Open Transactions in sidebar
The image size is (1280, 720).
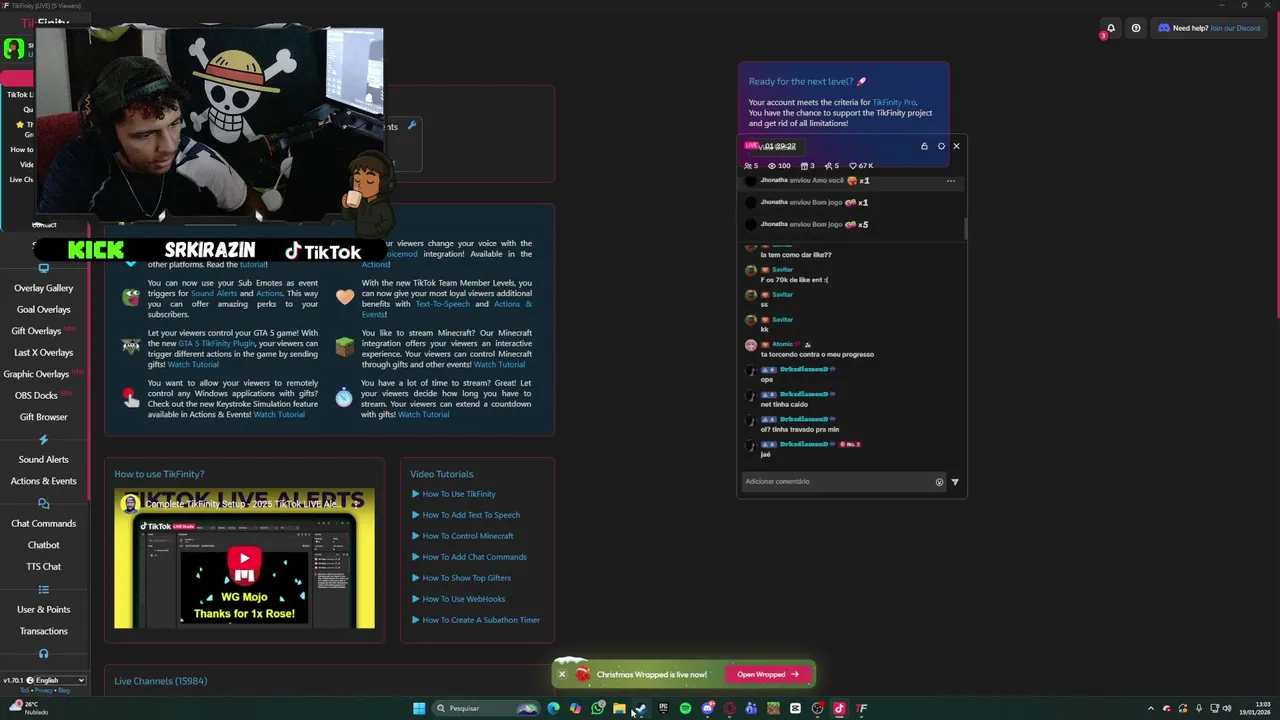pyautogui.click(x=44, y=631)
